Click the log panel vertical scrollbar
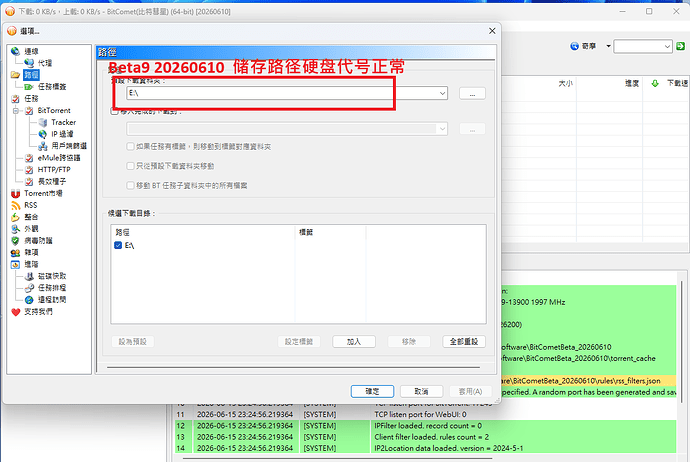This screenshot has width=690, height=462. (x=682, y=343)
